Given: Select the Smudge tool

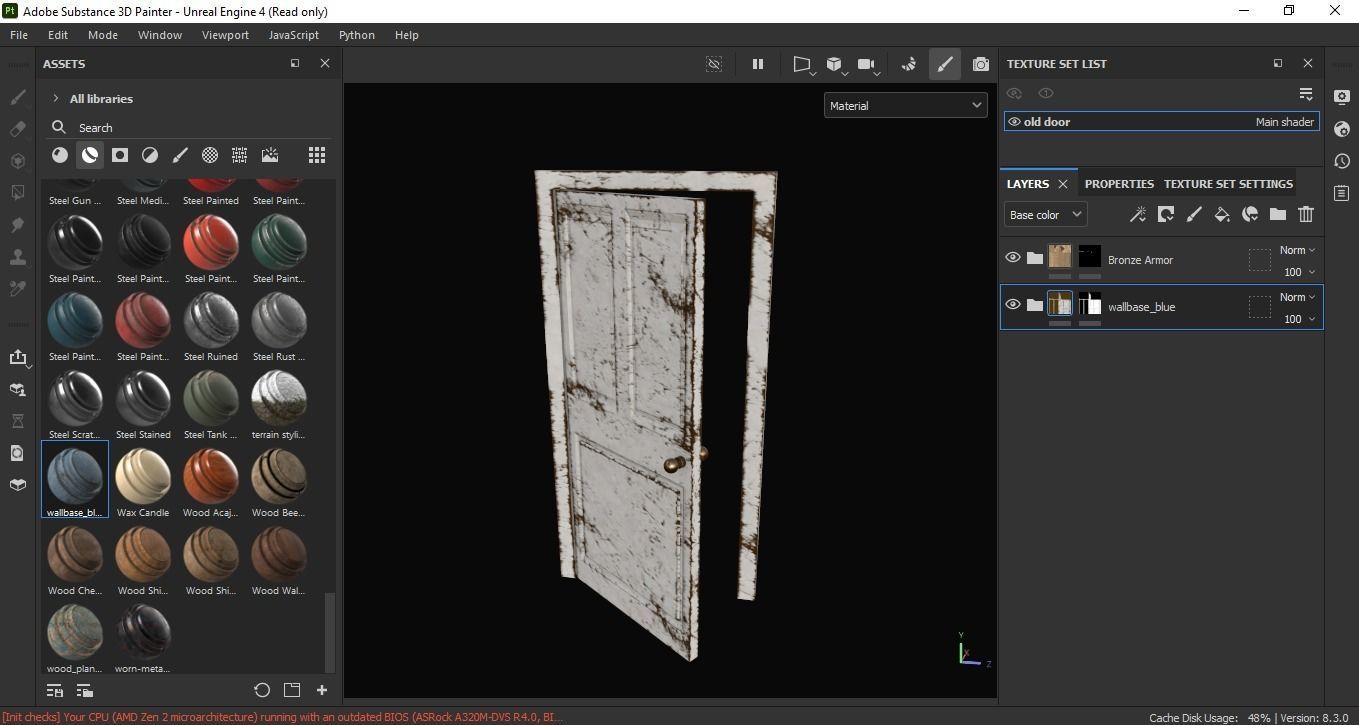Looking at the screenshot, I should pos(17,225).
